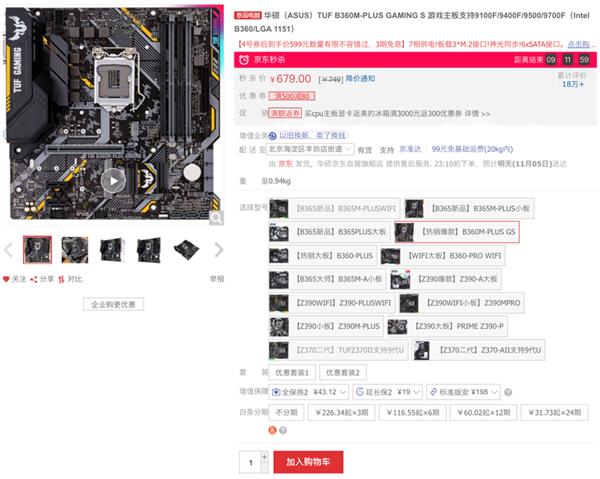Image resolution: width=600 pixels, height=479 pixels.
Task: Click the help question icon beside warranty options
Action: click(508, 393)
